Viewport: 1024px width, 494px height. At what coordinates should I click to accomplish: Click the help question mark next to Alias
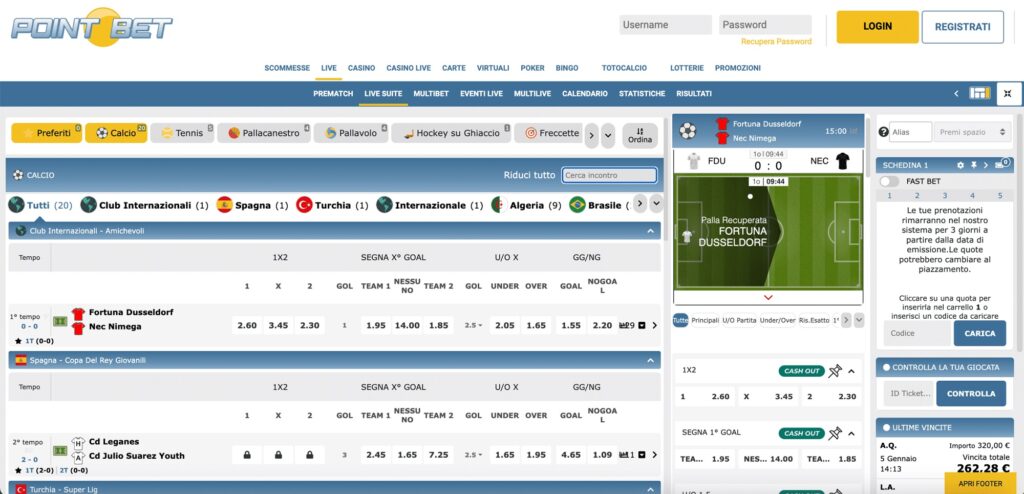tap(883, 132)
